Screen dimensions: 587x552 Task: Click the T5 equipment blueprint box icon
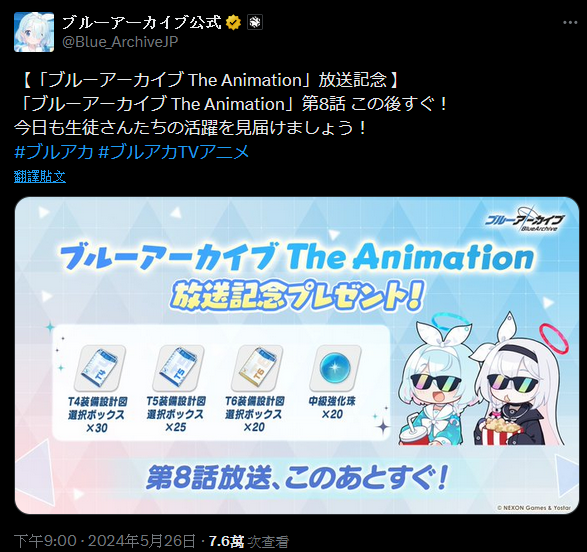click(178, 368)
